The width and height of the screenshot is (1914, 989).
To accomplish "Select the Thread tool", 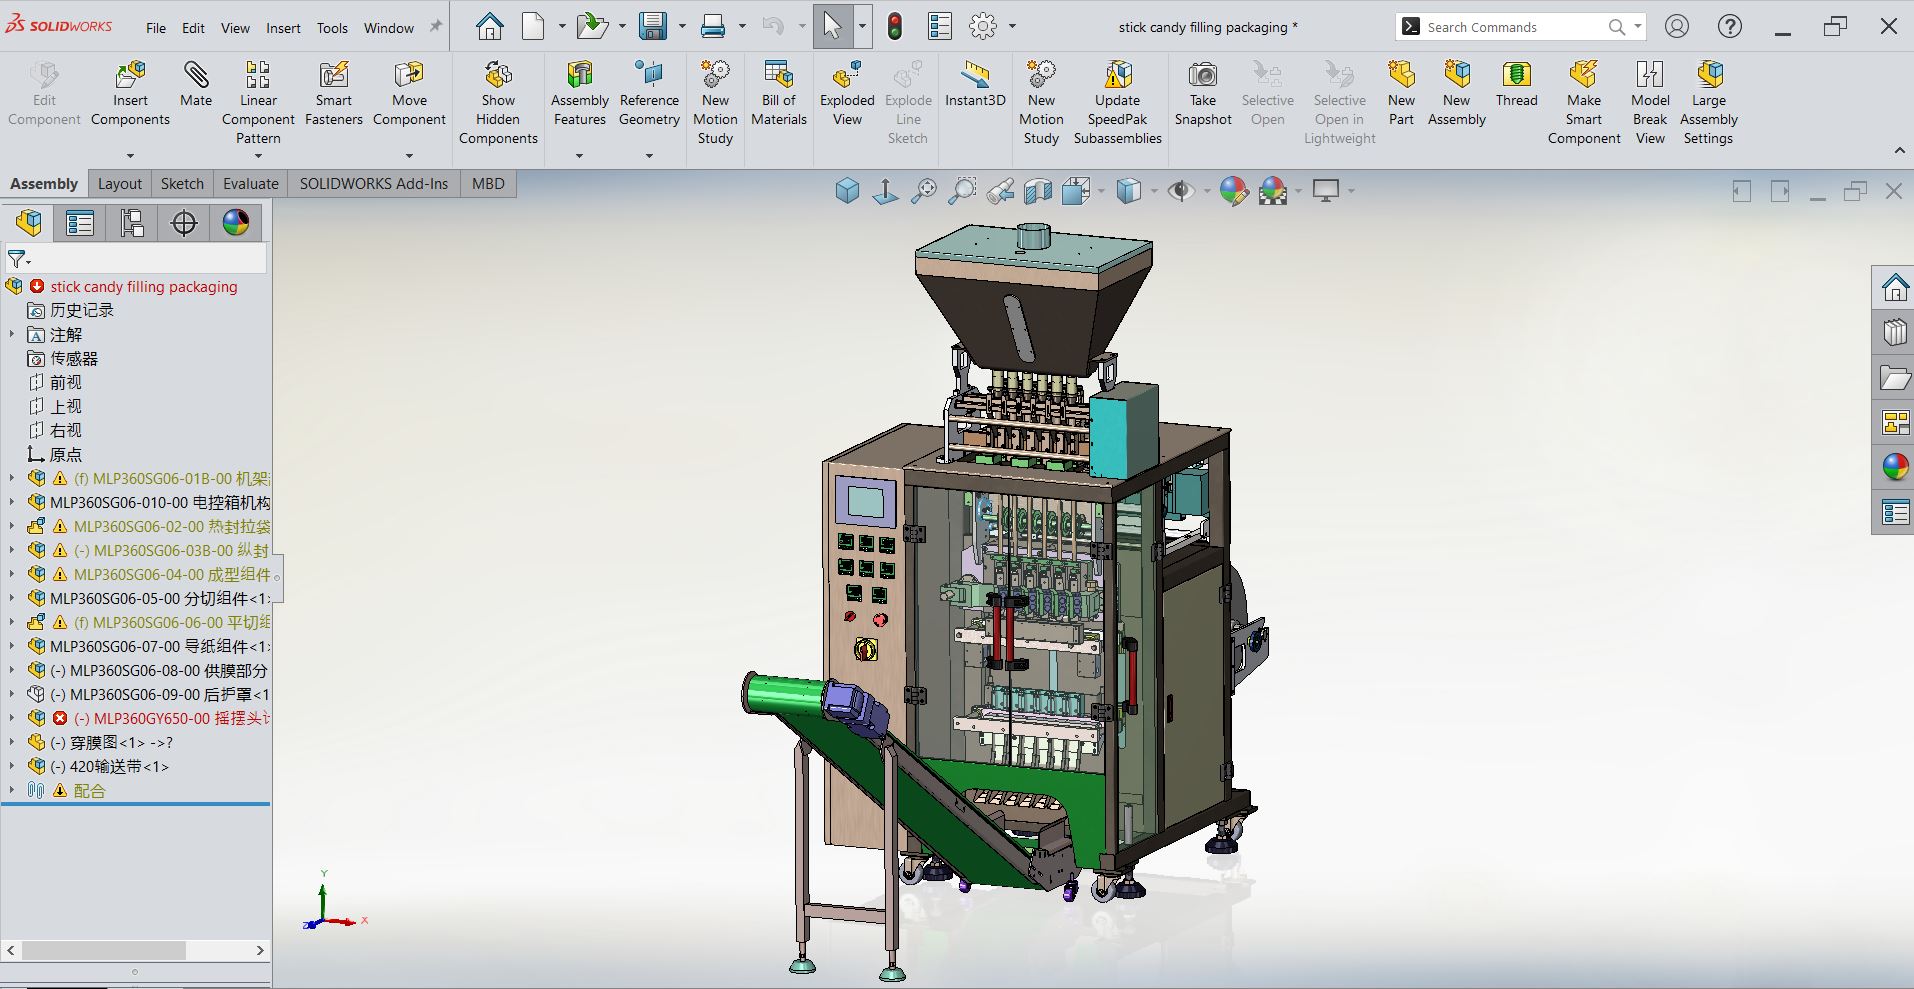I will (1517, 84).
